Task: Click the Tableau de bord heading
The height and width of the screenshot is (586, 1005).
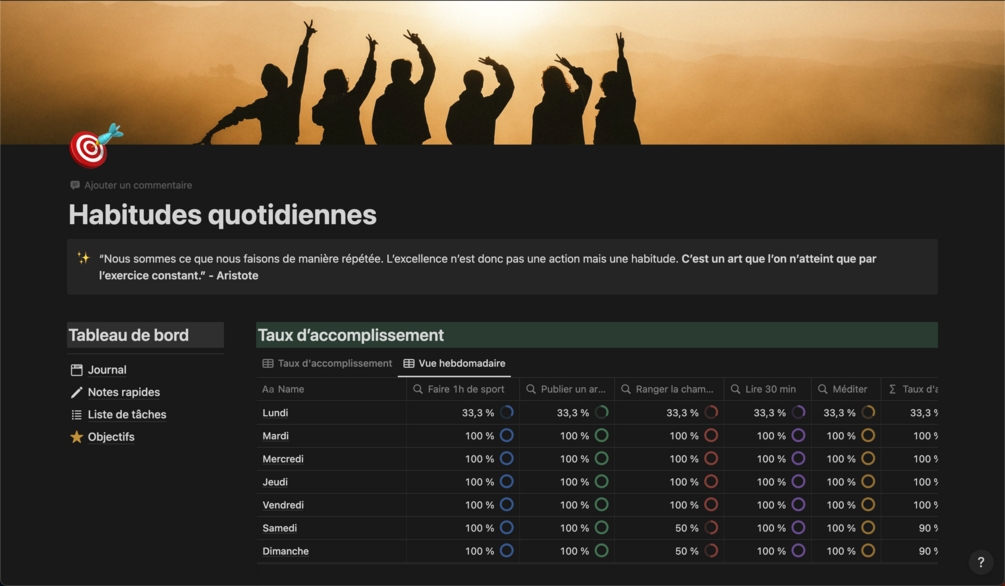Action: tap(129, 335)
